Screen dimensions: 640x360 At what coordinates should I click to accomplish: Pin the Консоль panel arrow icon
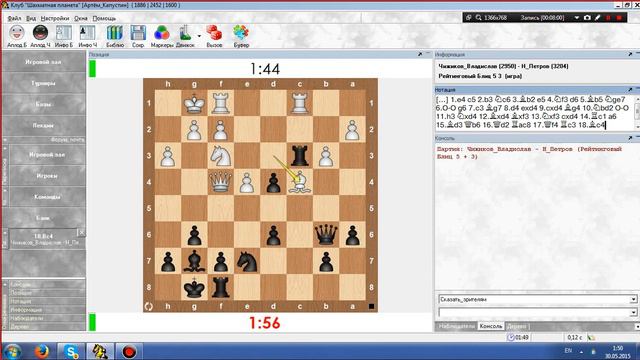tap(630, 138)
